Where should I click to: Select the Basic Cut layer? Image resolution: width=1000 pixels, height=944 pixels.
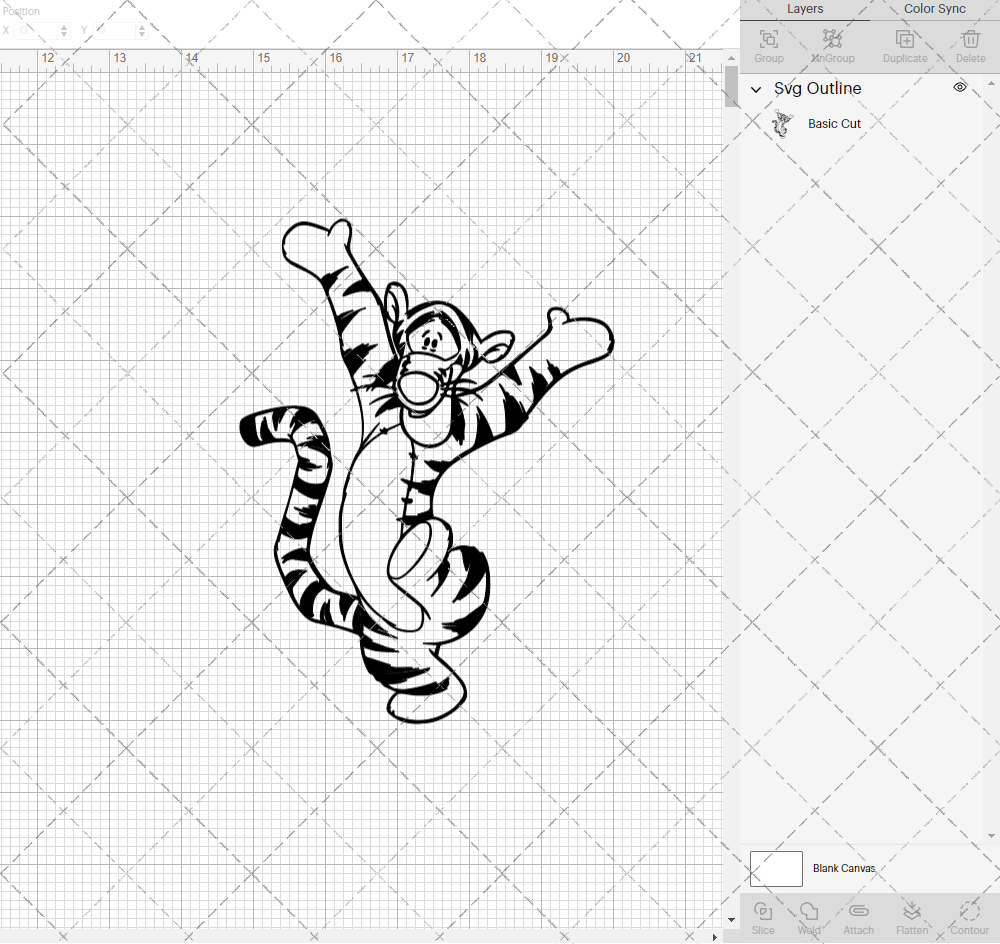tap(834, 123)
